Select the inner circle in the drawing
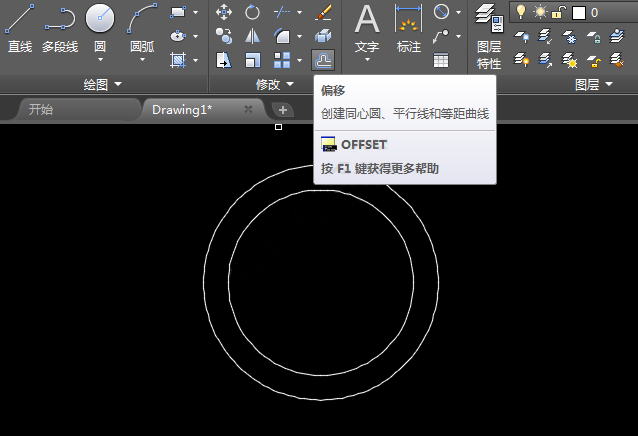 229,283
